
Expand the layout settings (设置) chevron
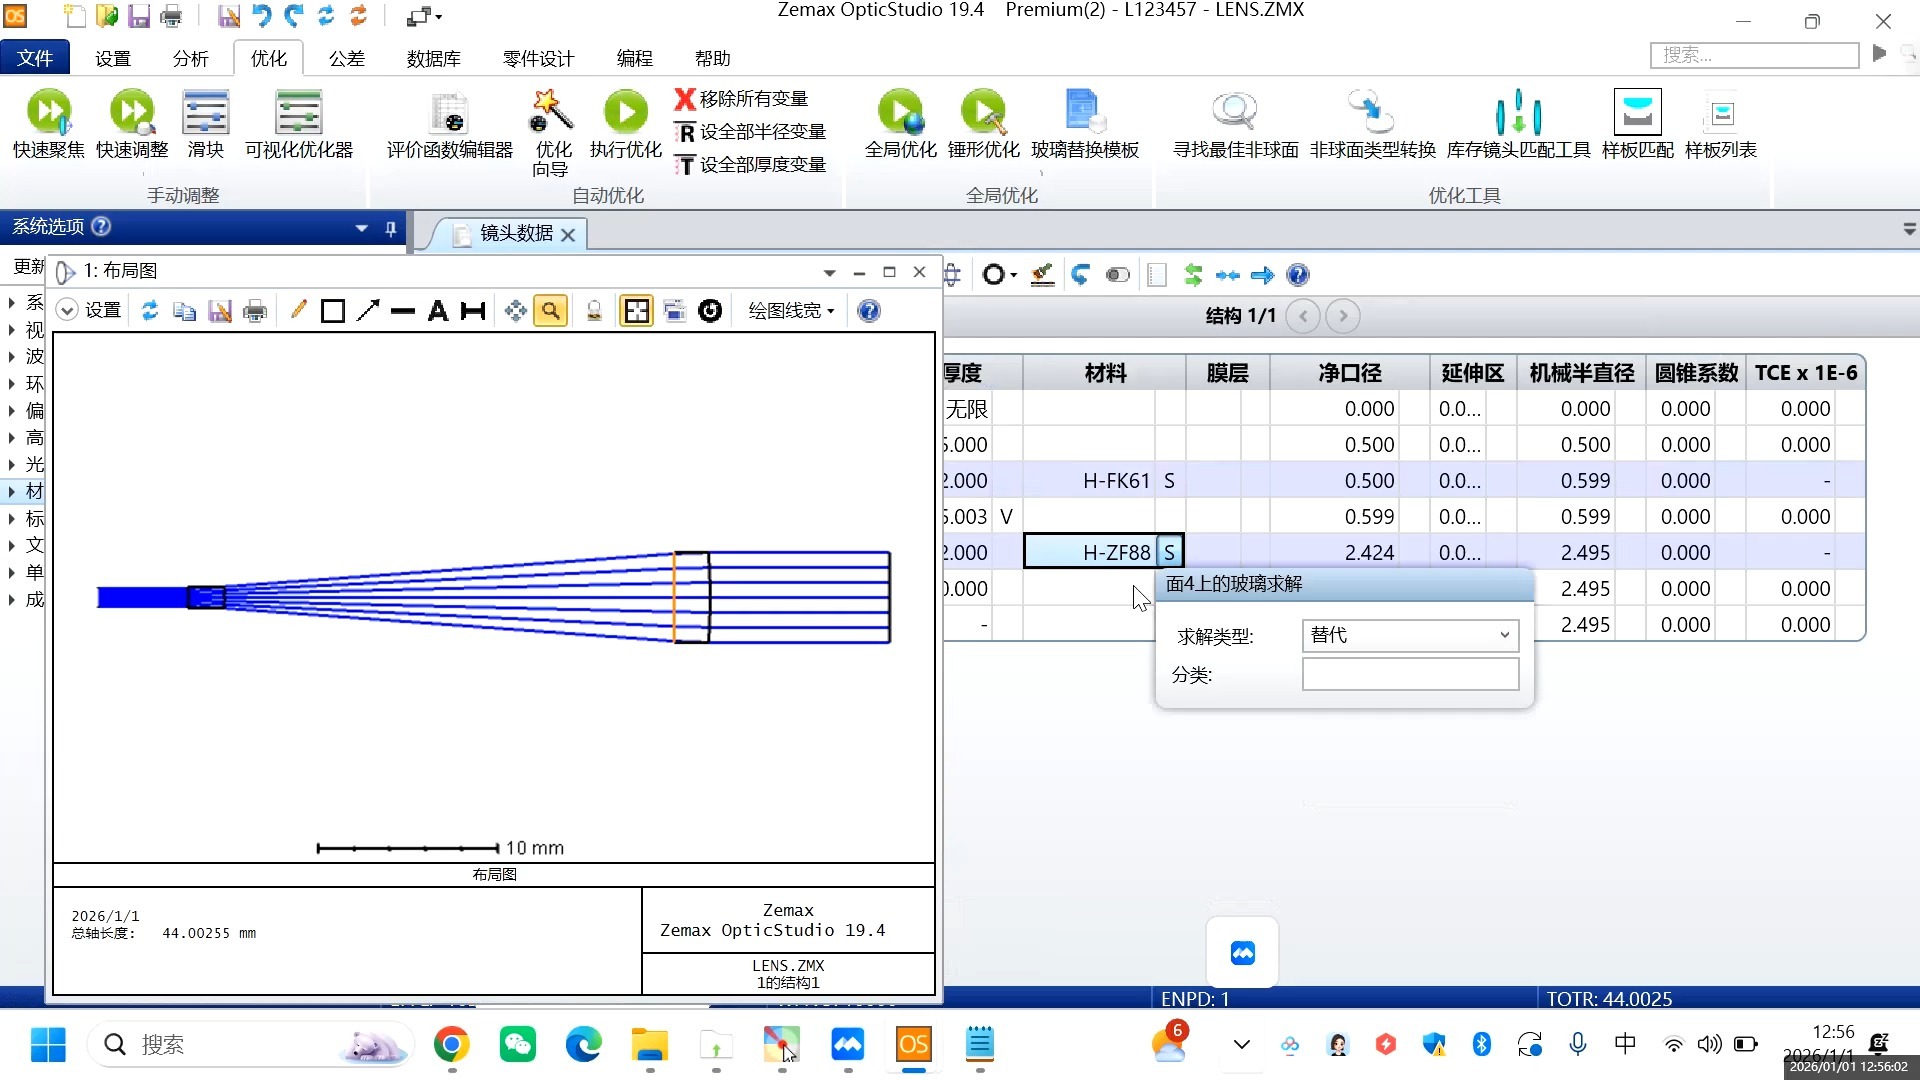pyautogui.click(x=67, y=311)
